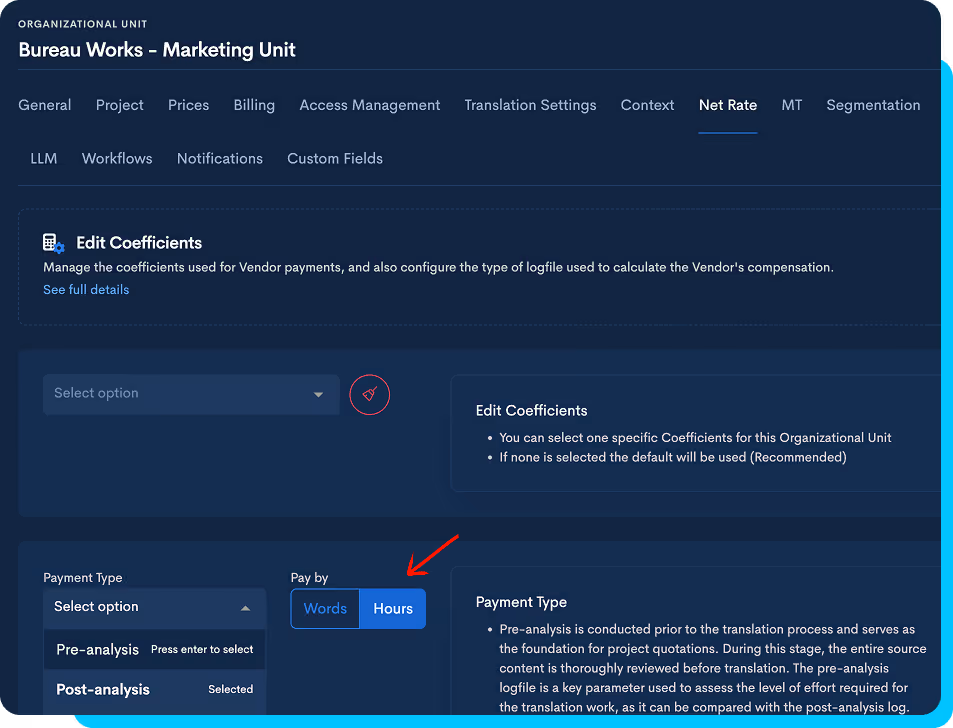
Task: Go to the Workflows tab
Action: click(x=117, y=159)
